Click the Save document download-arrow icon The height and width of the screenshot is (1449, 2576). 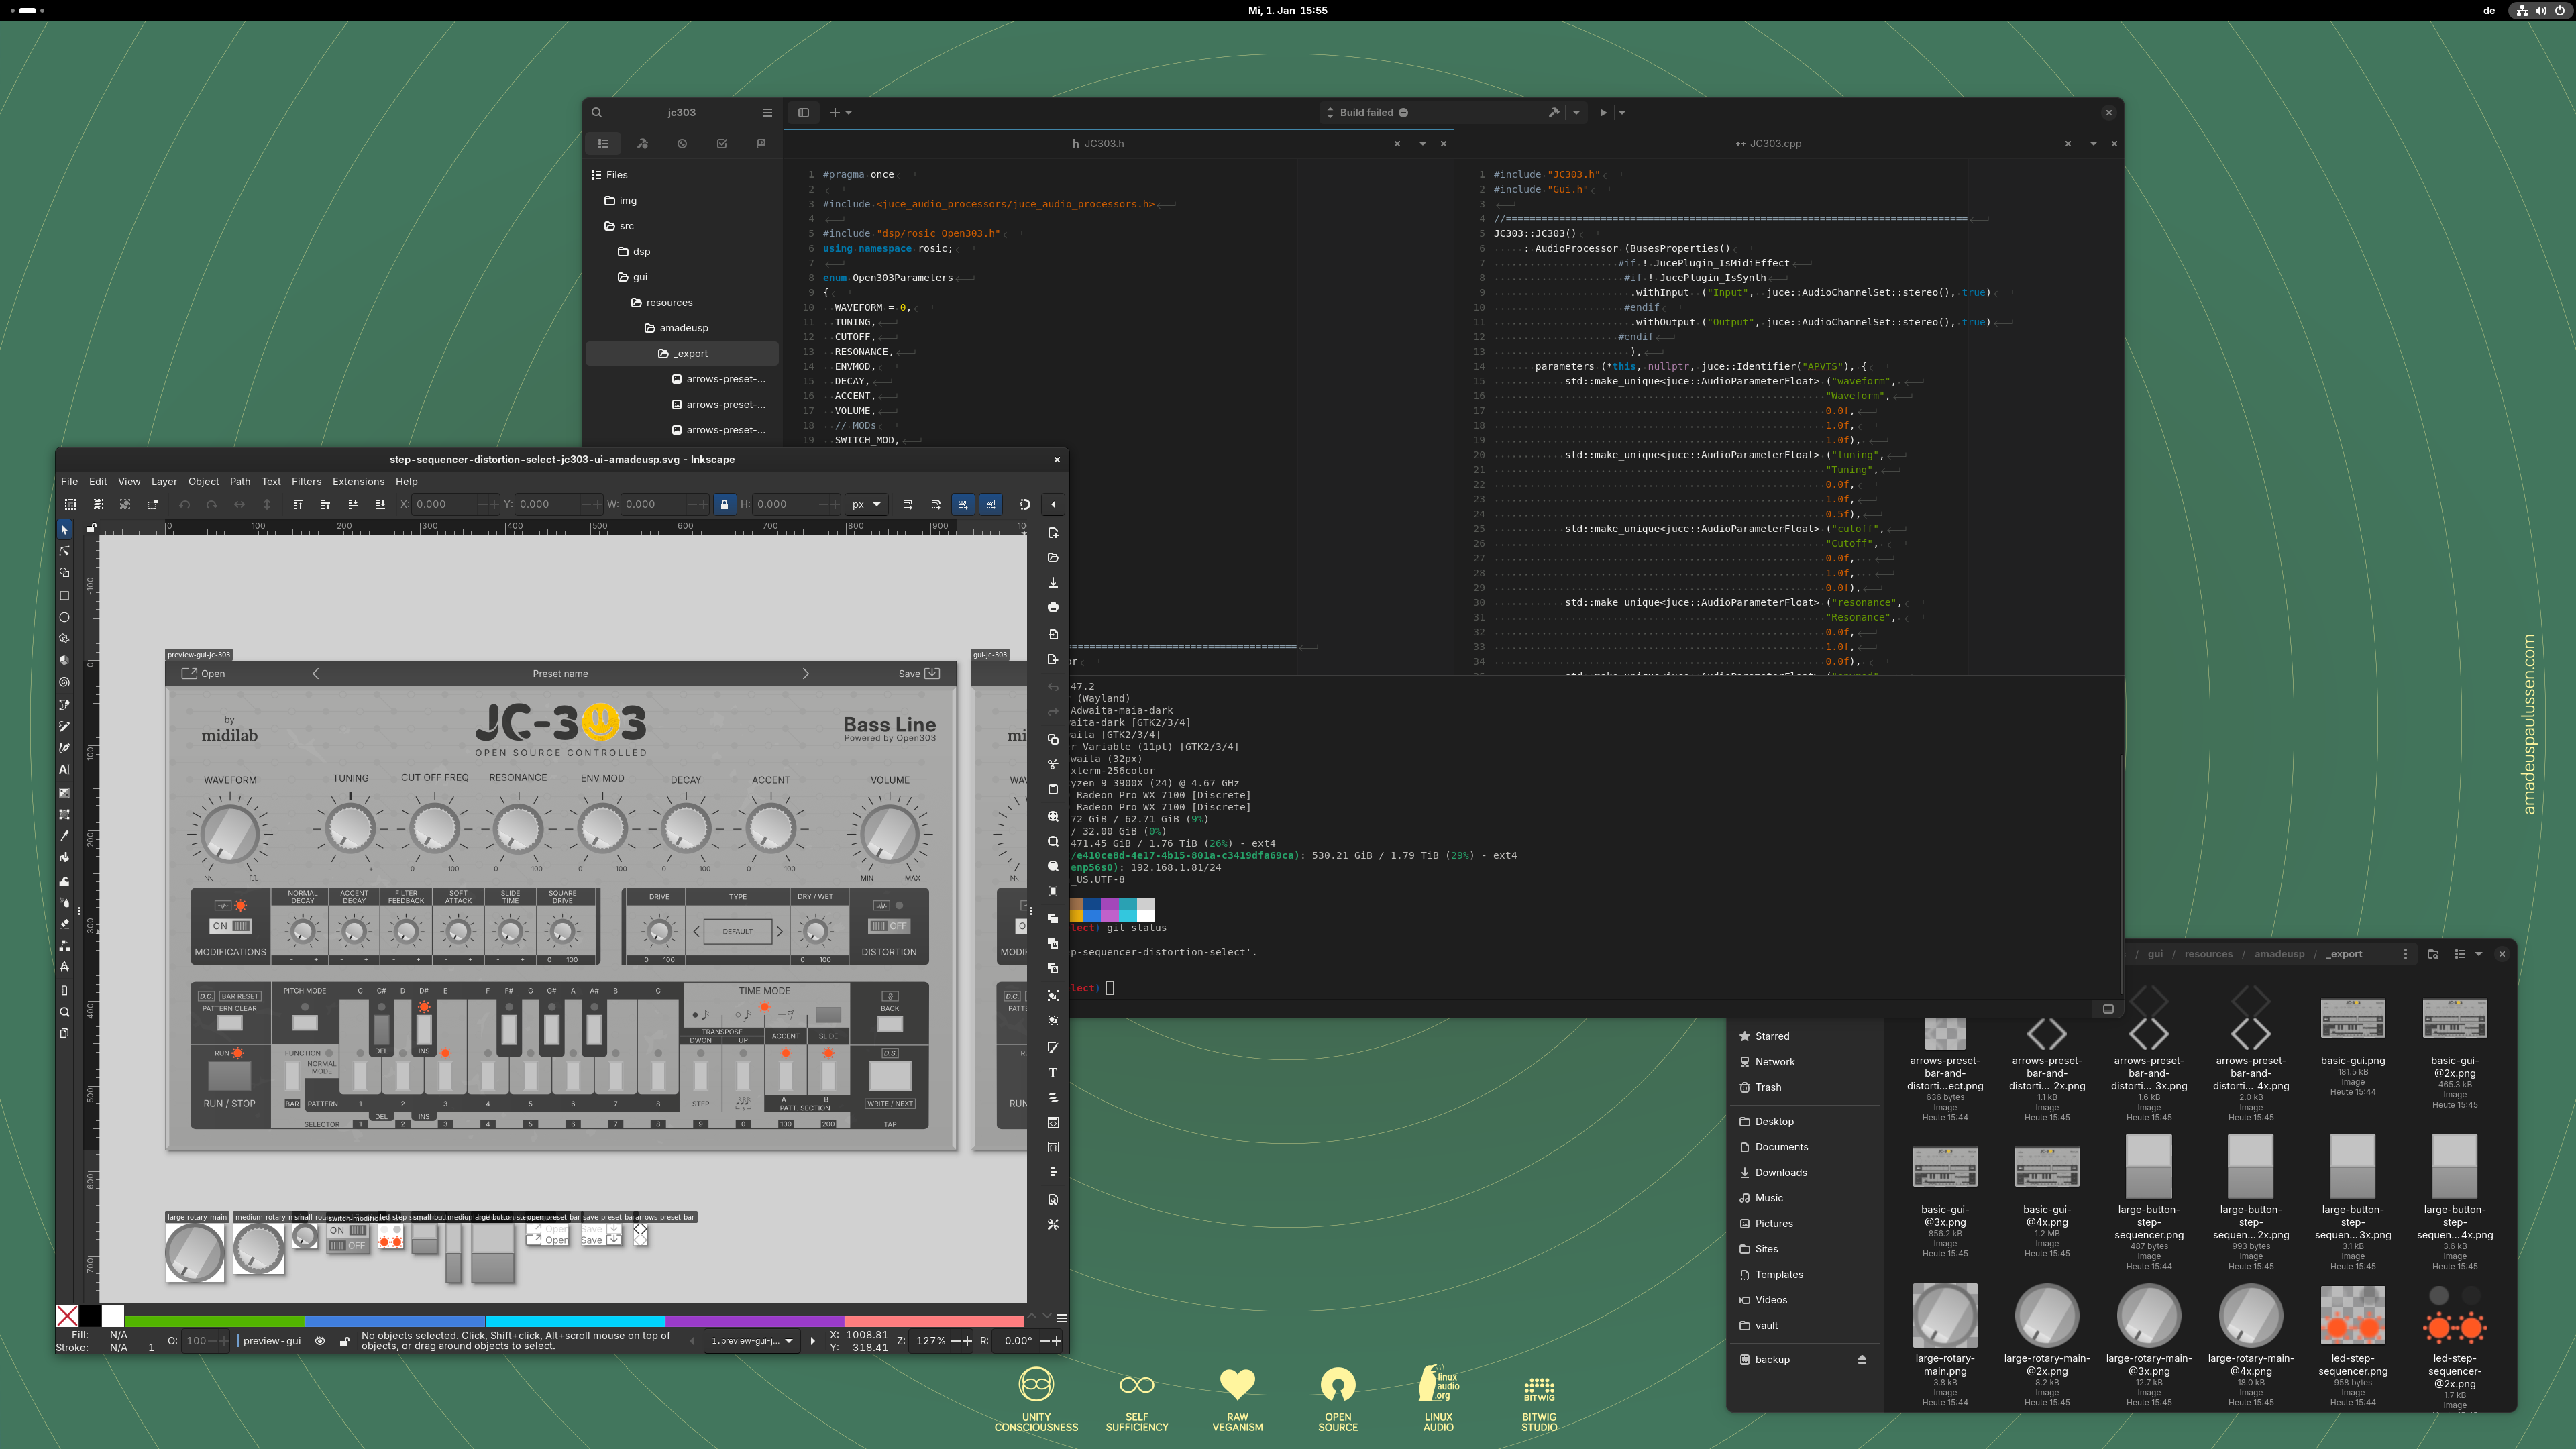pyautogui.click(x=1053, y=582)
